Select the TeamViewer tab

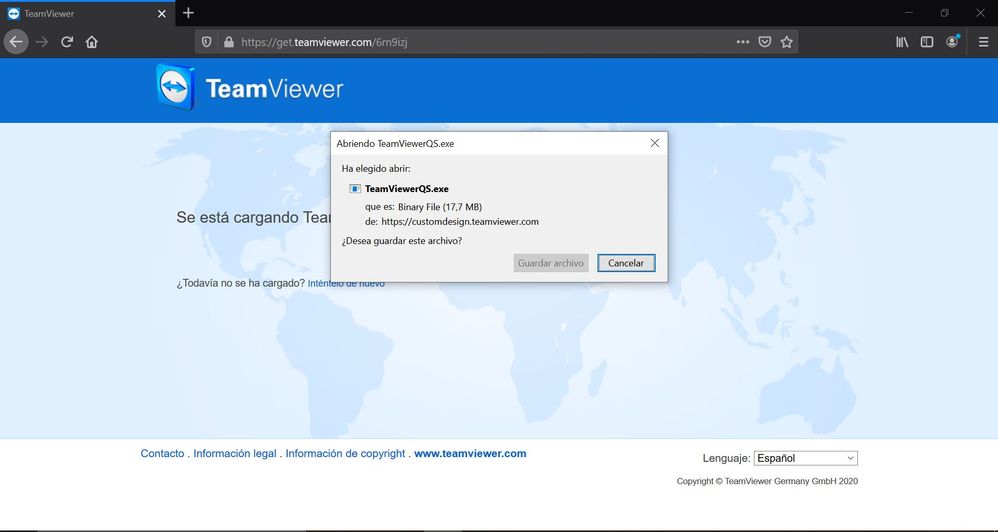[x=87, y=13]
